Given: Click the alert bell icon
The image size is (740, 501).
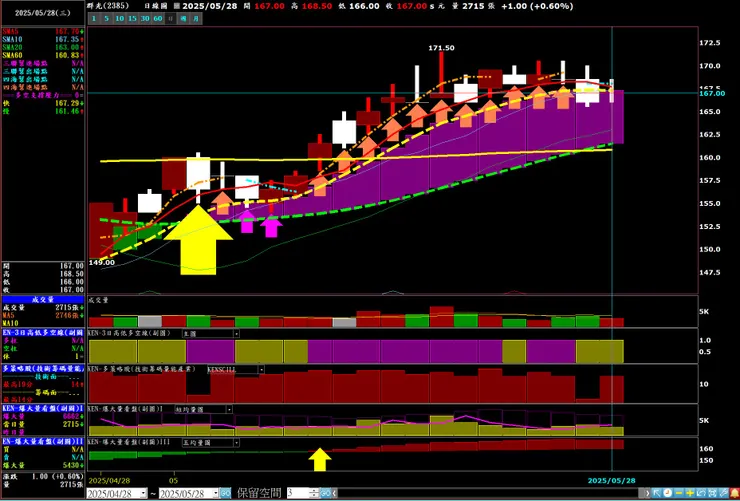Looking at the screenshot, I should [735, 493].
